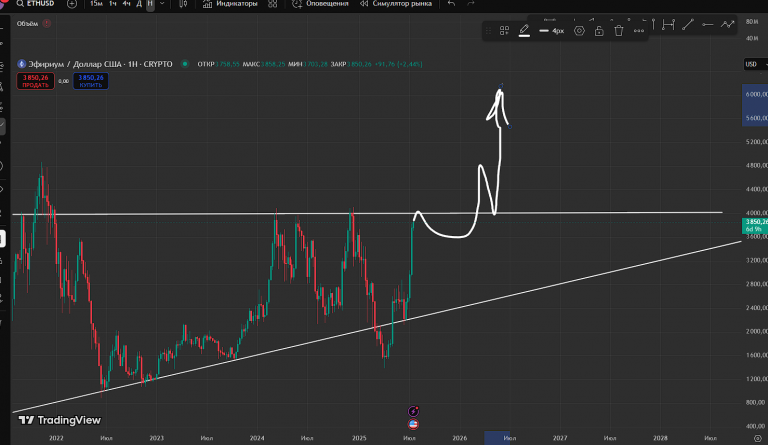Select the 1ч timeframe

(113, 3)
